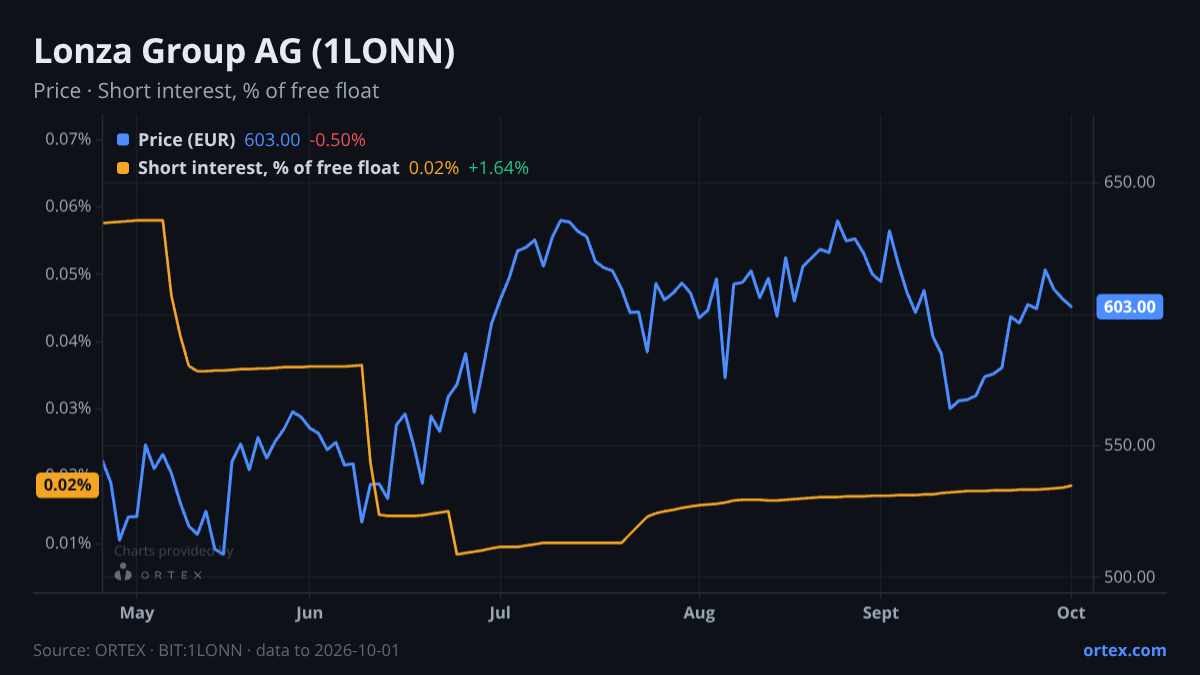This screenshot has height=675, width=1200.
Task: Click the 650.00 right axis label
Action: click(1130, 182)
